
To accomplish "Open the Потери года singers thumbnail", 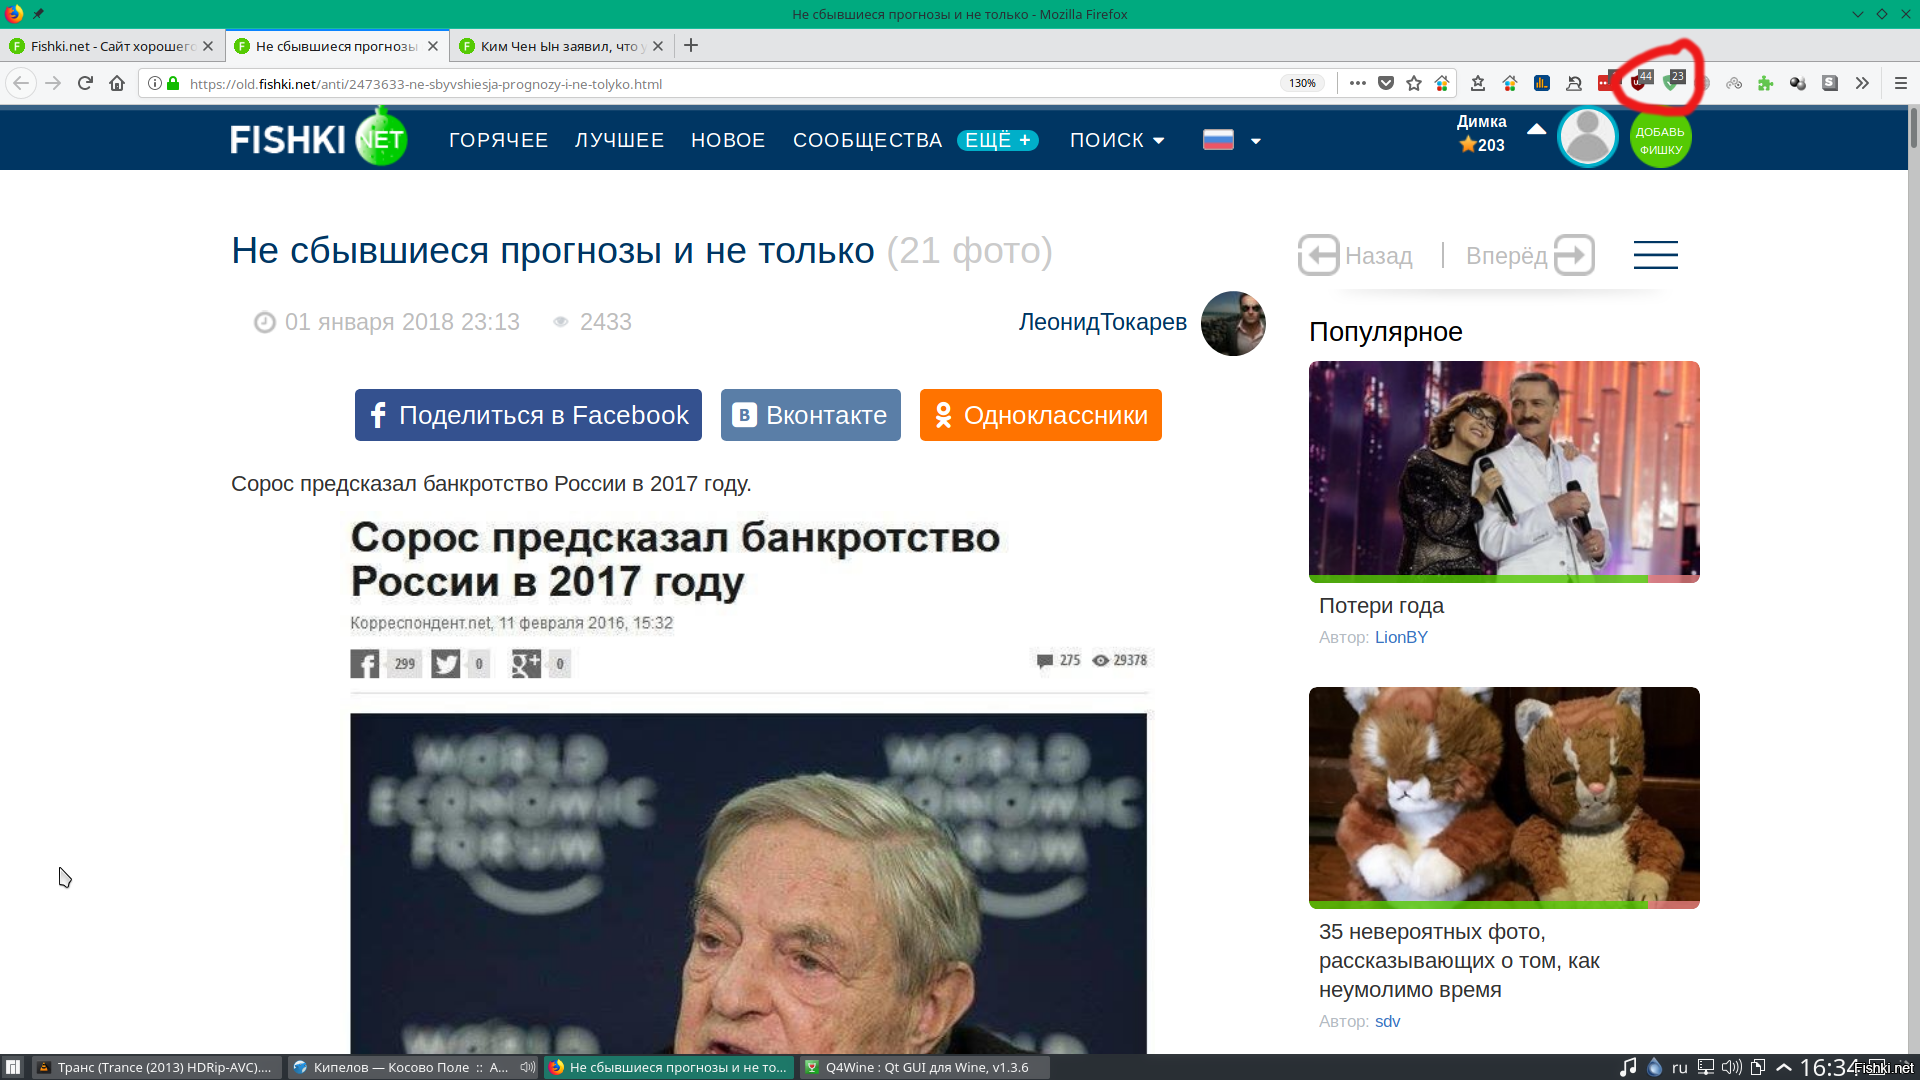I will pyautogui.click(x=1504, y=472).
